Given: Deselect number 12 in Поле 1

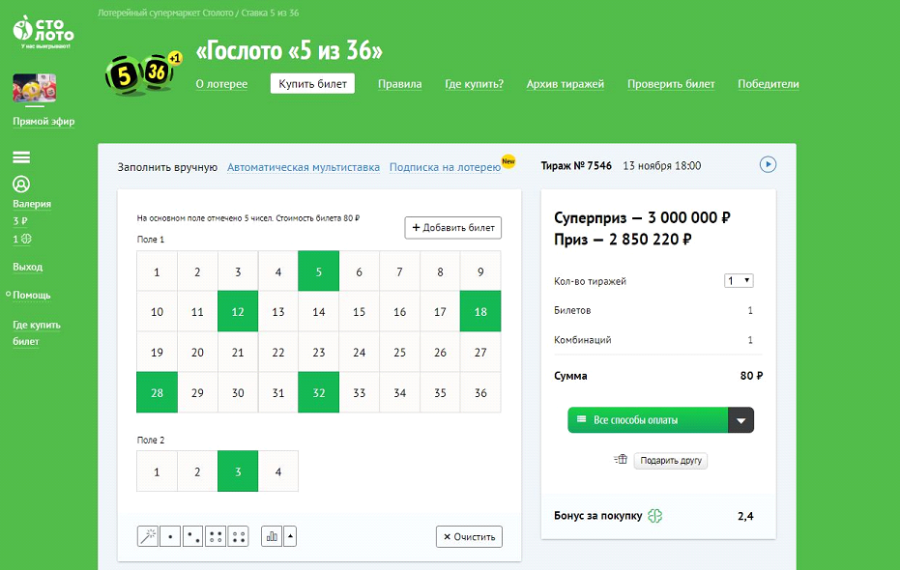Looking at the screenshot, I should (238, 312).
